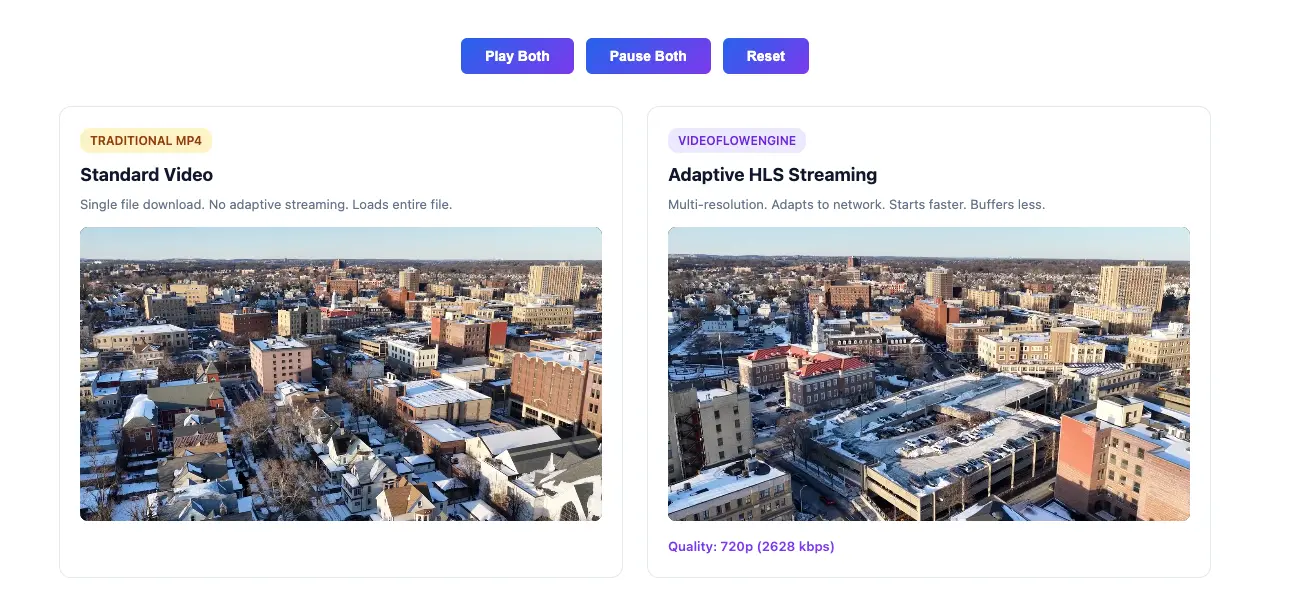Click the pink building in the Standard video

click(280, 364)
